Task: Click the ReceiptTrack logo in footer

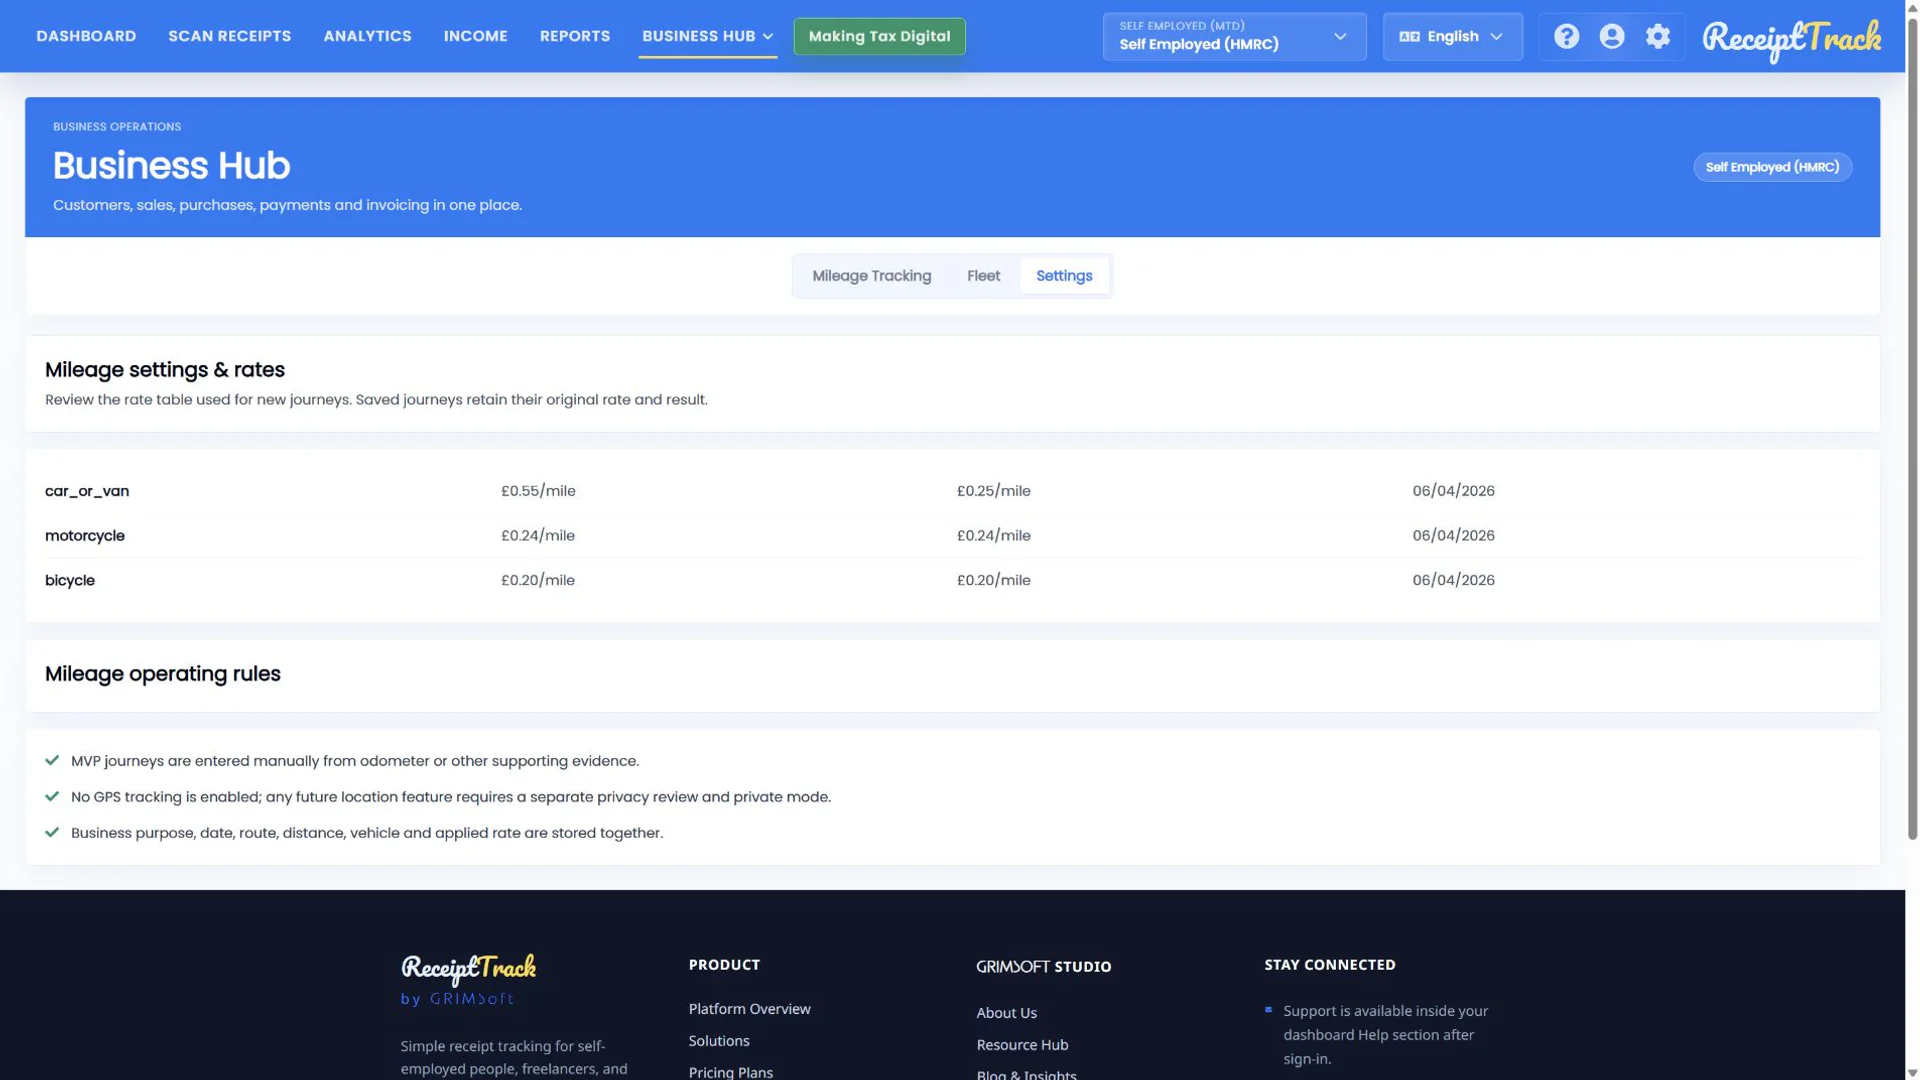Action: point(468,967)
